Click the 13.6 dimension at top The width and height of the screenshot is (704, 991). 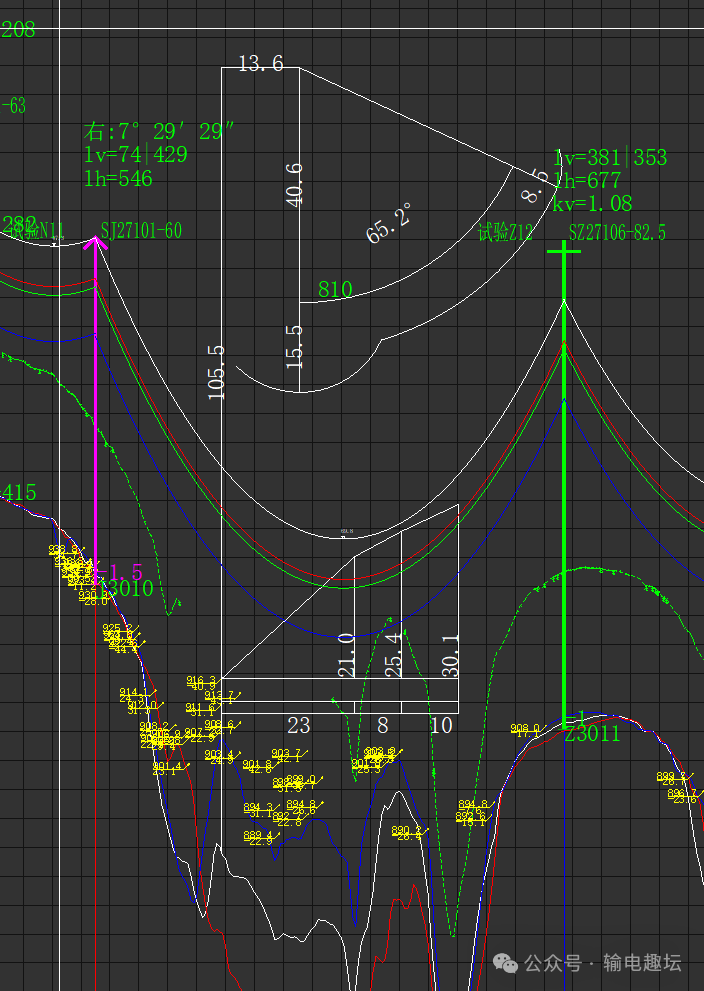point(260,64)
